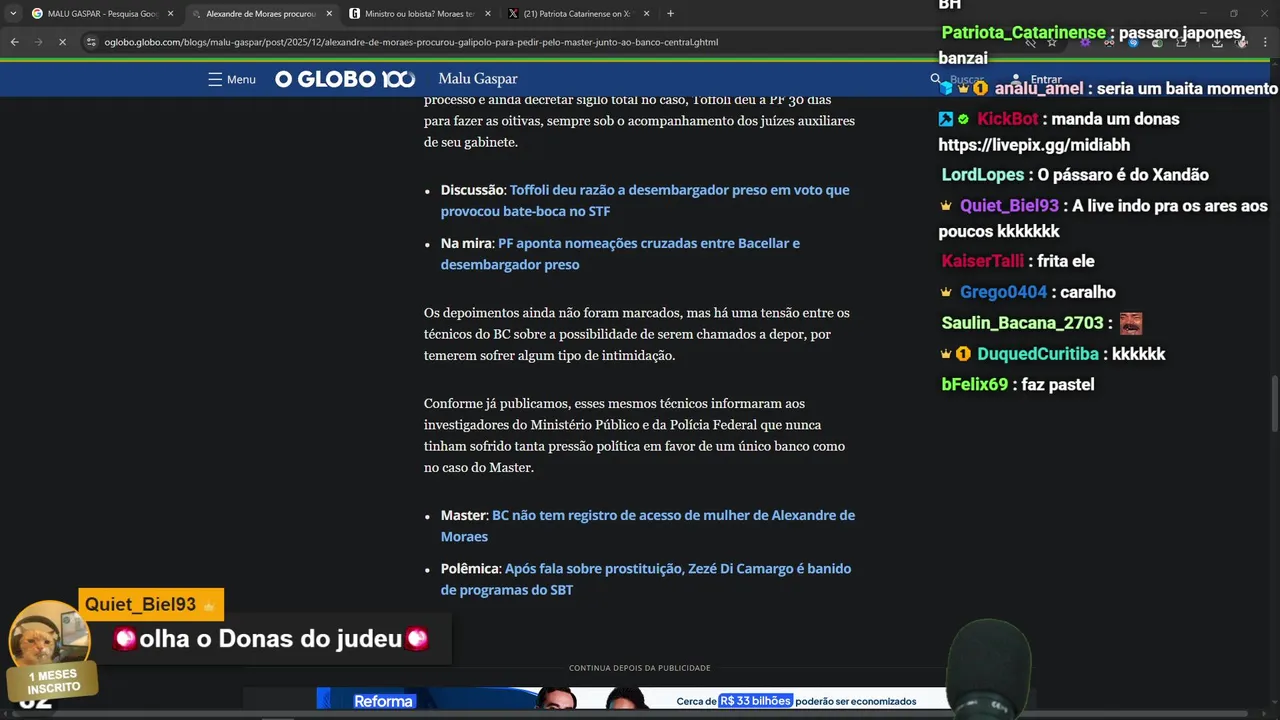
Task: Open the tab search dropdown arrow
Action: coord(12,14)
